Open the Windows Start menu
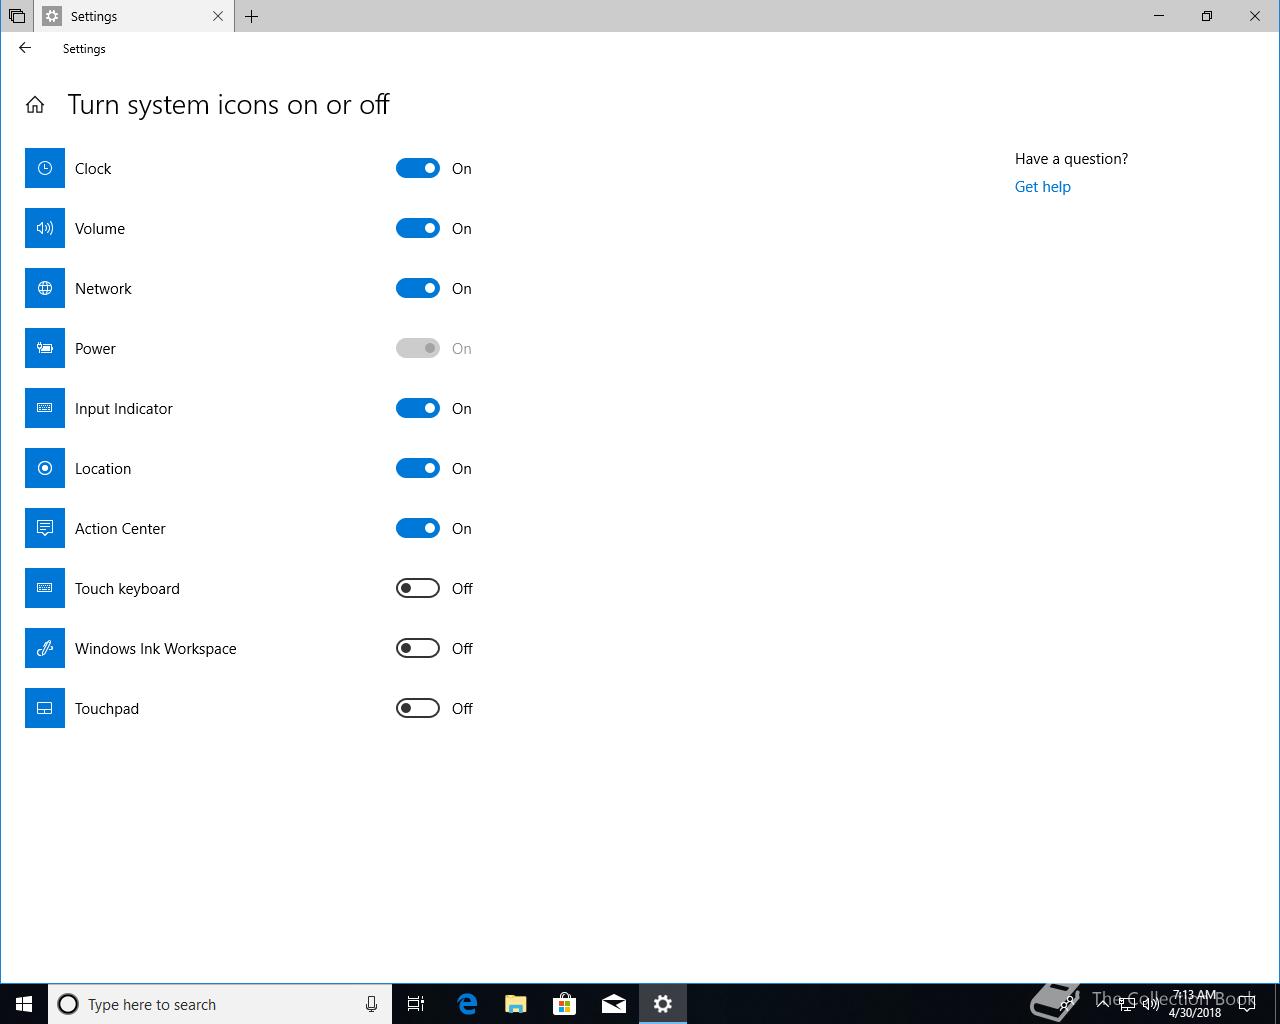Viewport: 1280px width, 1024px height. click(24, 1004)
